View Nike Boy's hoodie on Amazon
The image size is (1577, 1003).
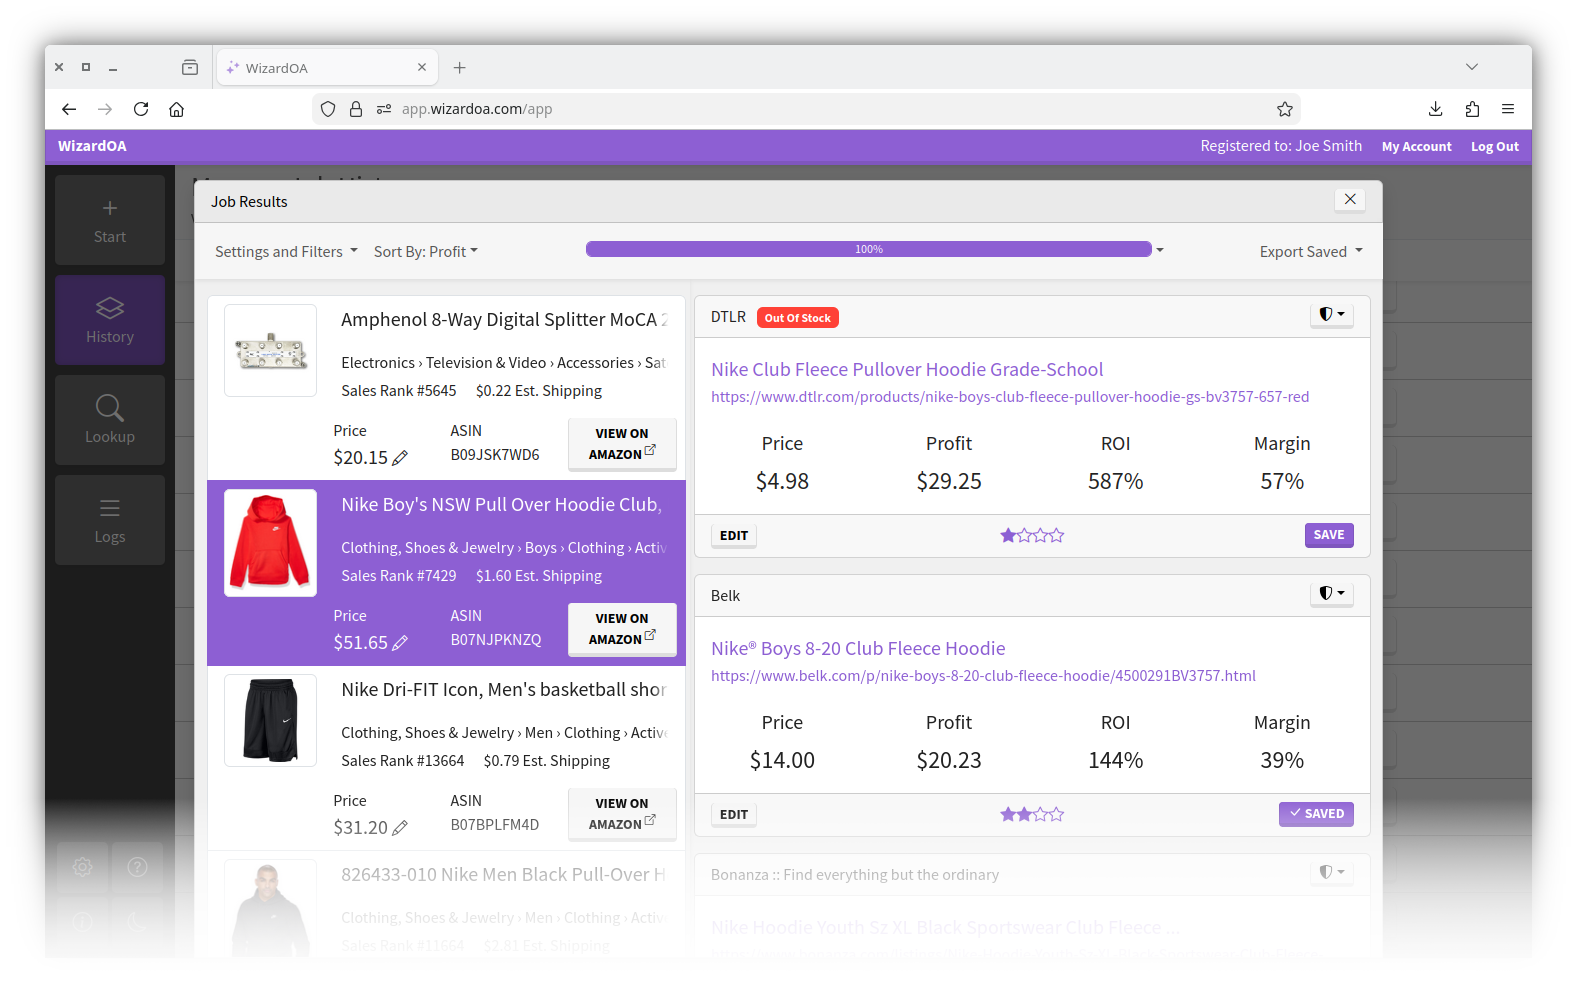click(x=622, y=629)
